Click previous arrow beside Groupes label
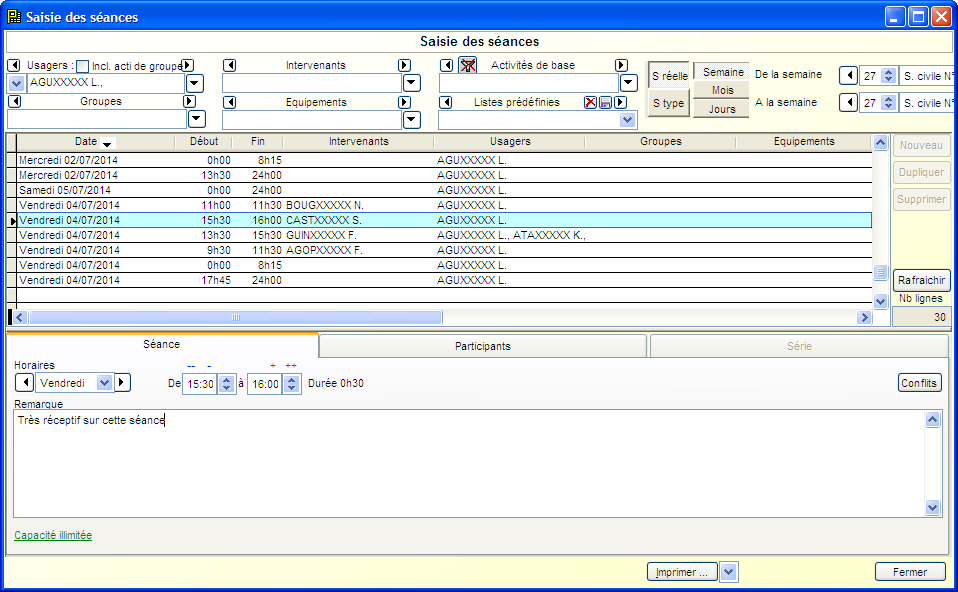 click(x=14, y=101)
